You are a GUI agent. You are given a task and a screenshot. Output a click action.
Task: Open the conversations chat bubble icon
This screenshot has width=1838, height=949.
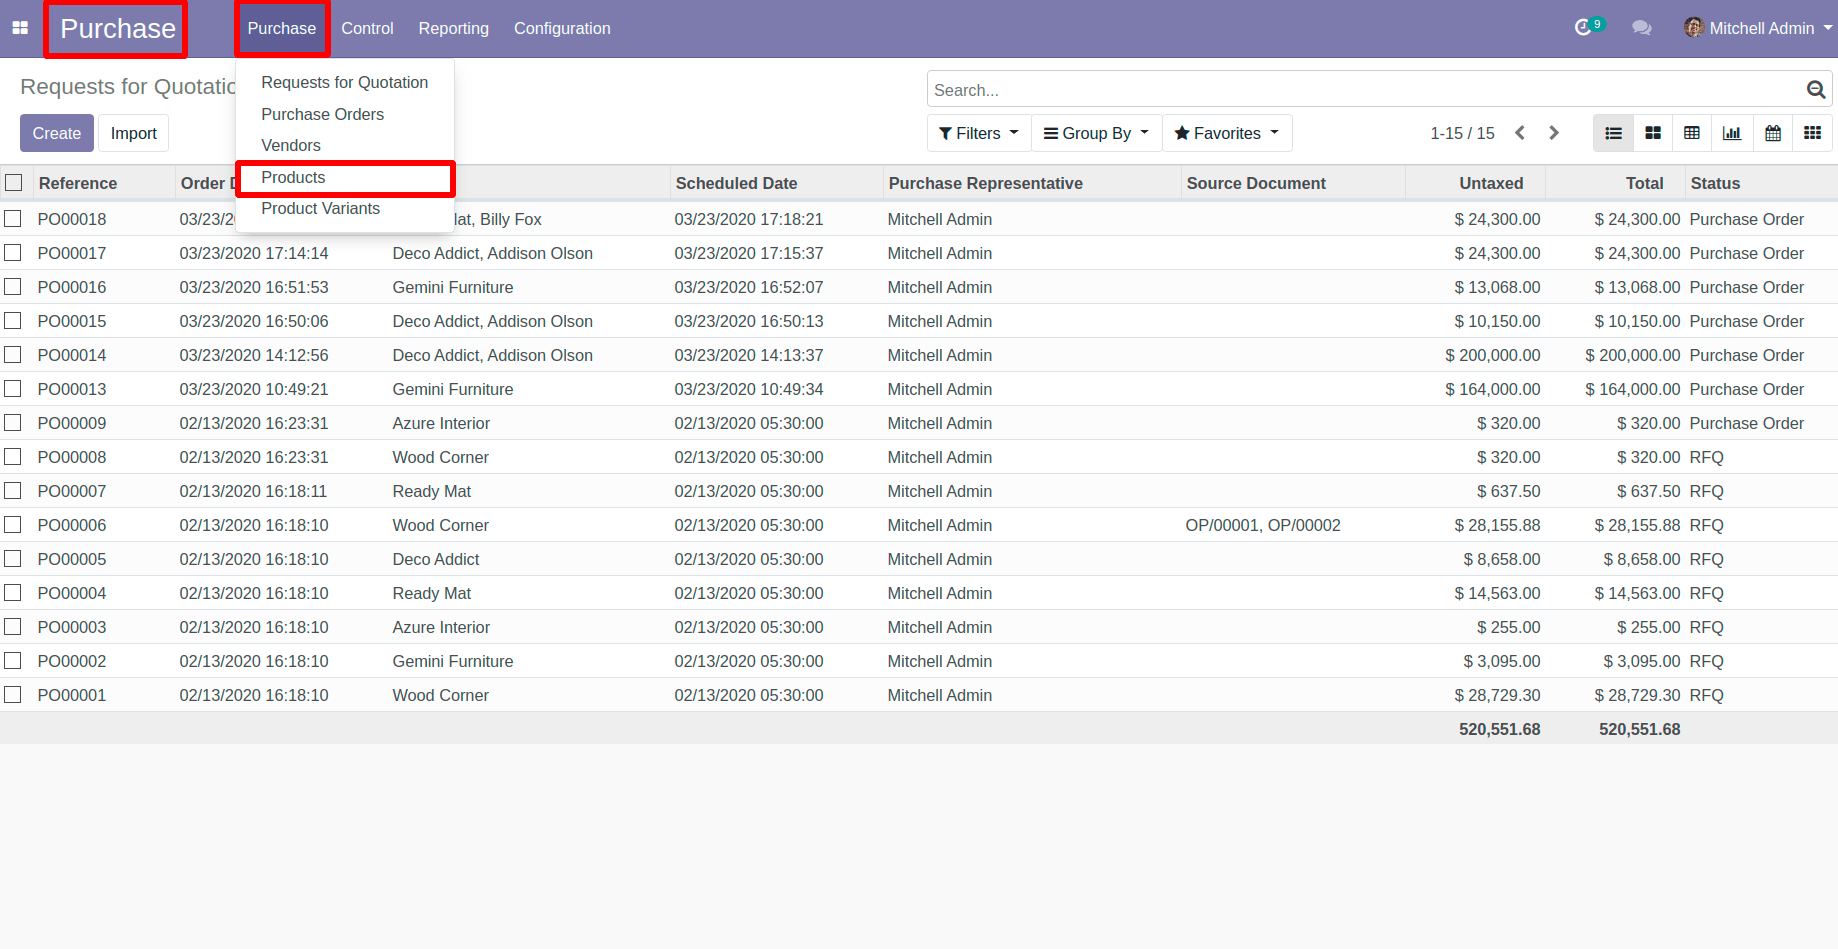1641,28
